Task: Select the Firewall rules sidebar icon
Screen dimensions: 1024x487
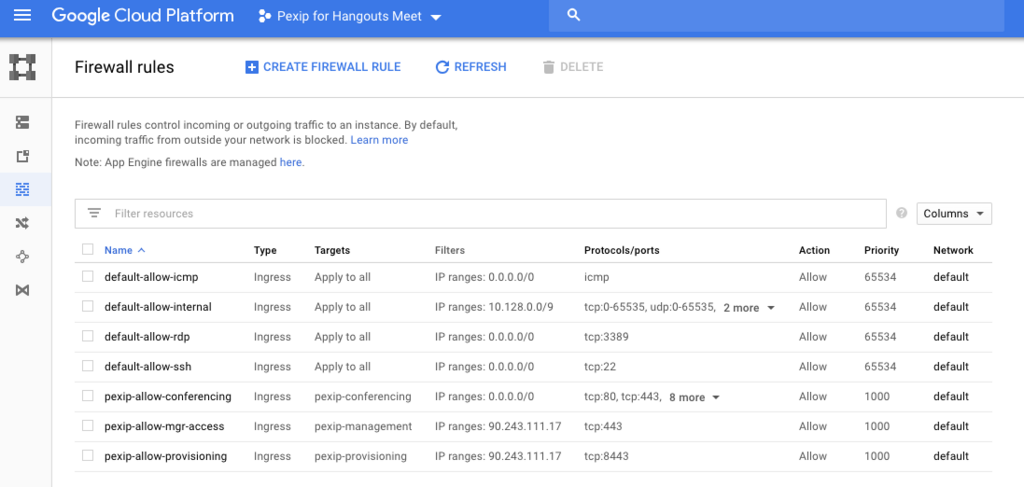Action: 22,189
